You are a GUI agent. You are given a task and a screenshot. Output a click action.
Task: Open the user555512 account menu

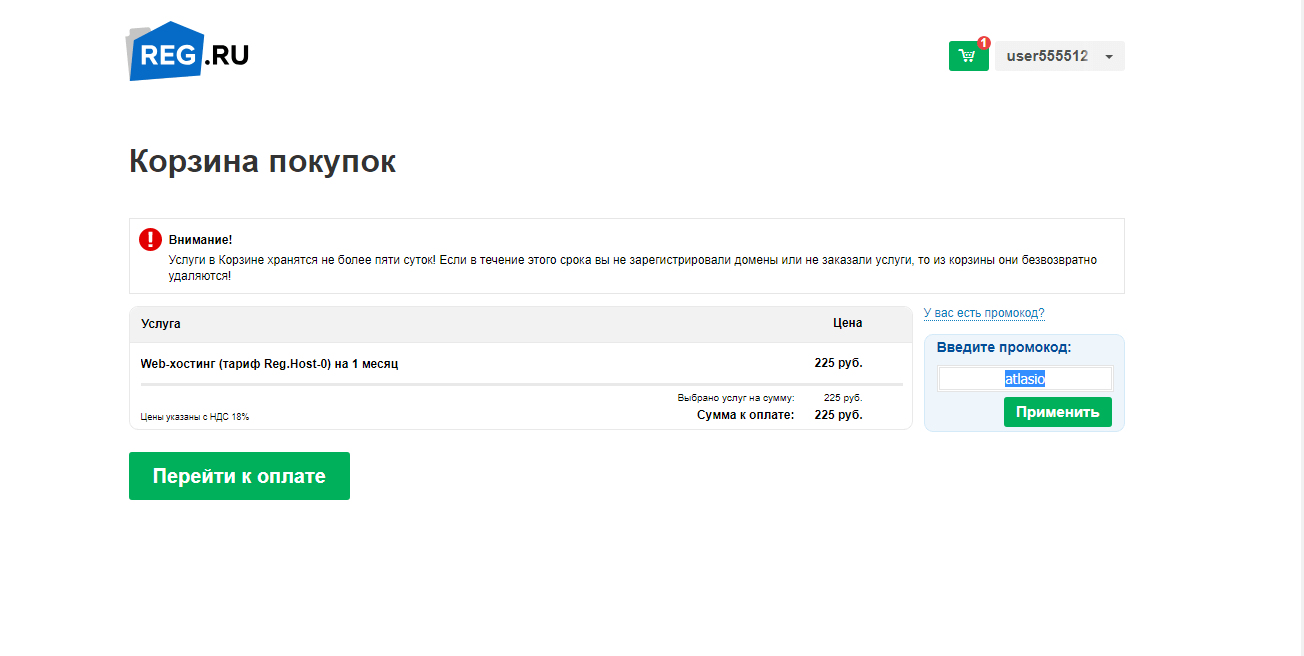point(1047,56)
